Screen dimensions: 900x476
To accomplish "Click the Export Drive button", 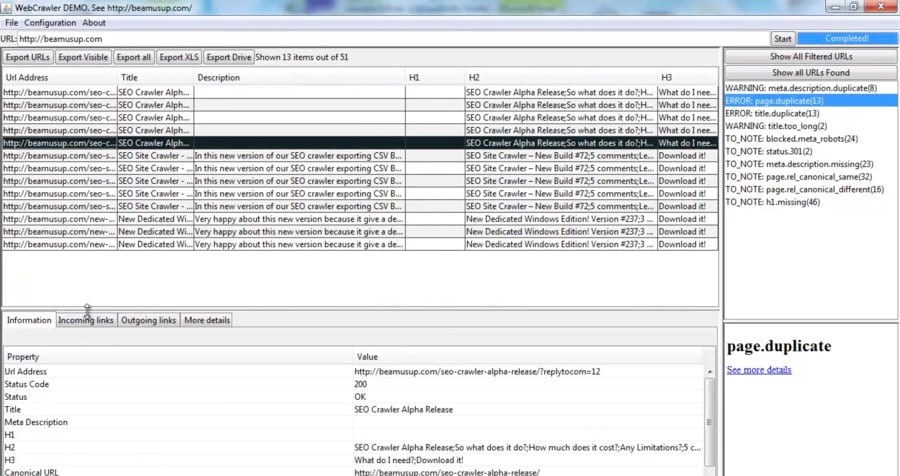I will tap(228, 57).
